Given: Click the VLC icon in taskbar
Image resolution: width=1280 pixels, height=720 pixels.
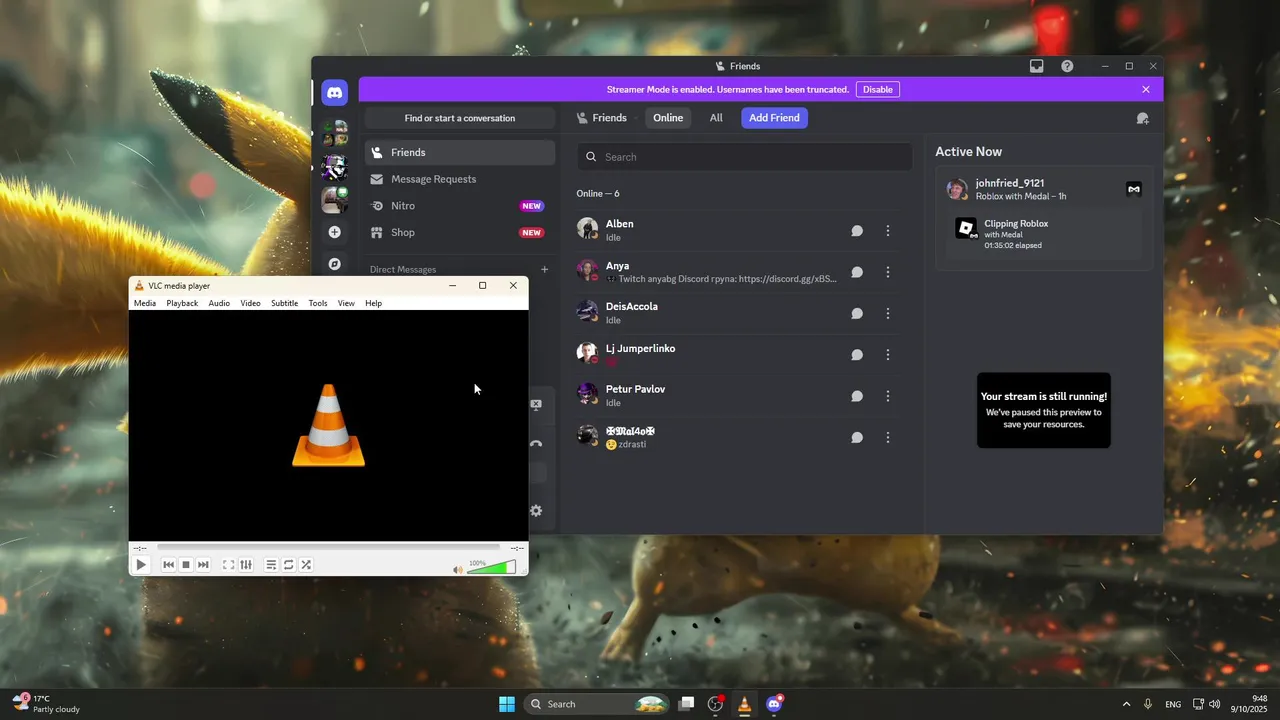Looking at the screenshot, I should pyautogui.click(x=744, y=704).
